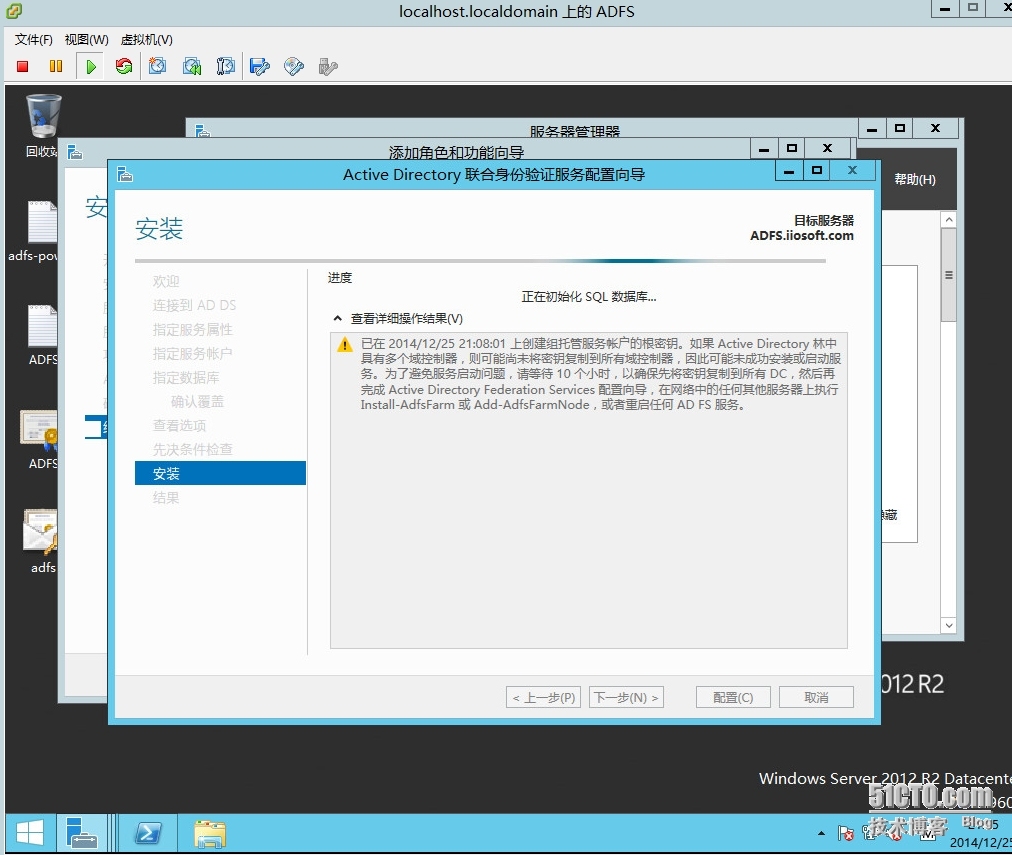Select the 欢迎 wizard step

click(x=166, y=281)
